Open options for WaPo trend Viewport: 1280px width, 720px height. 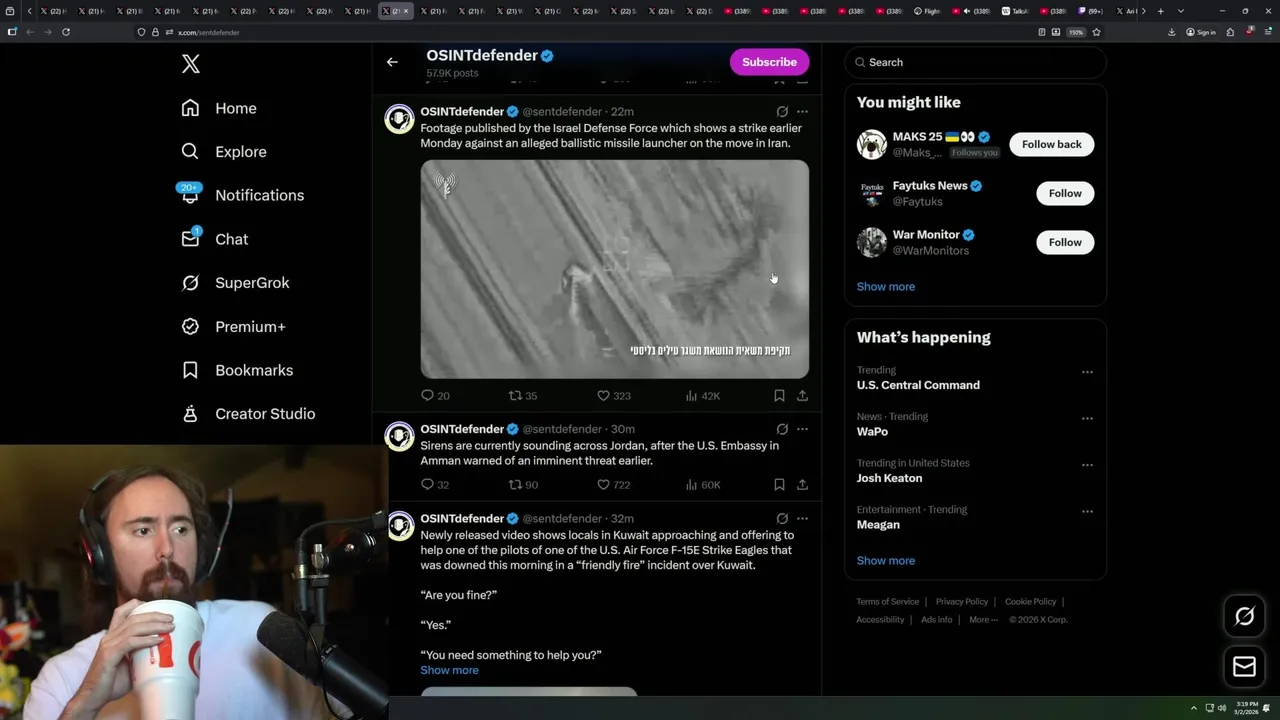(1087, 418)
